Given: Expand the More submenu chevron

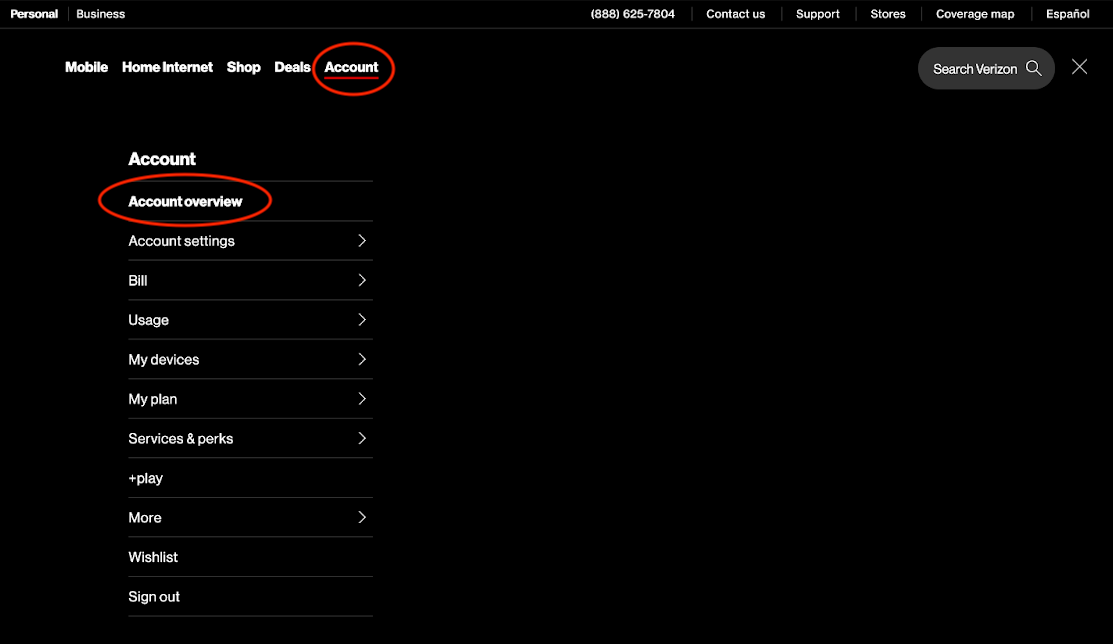Looking at the screenshot, I should (362, 518).
